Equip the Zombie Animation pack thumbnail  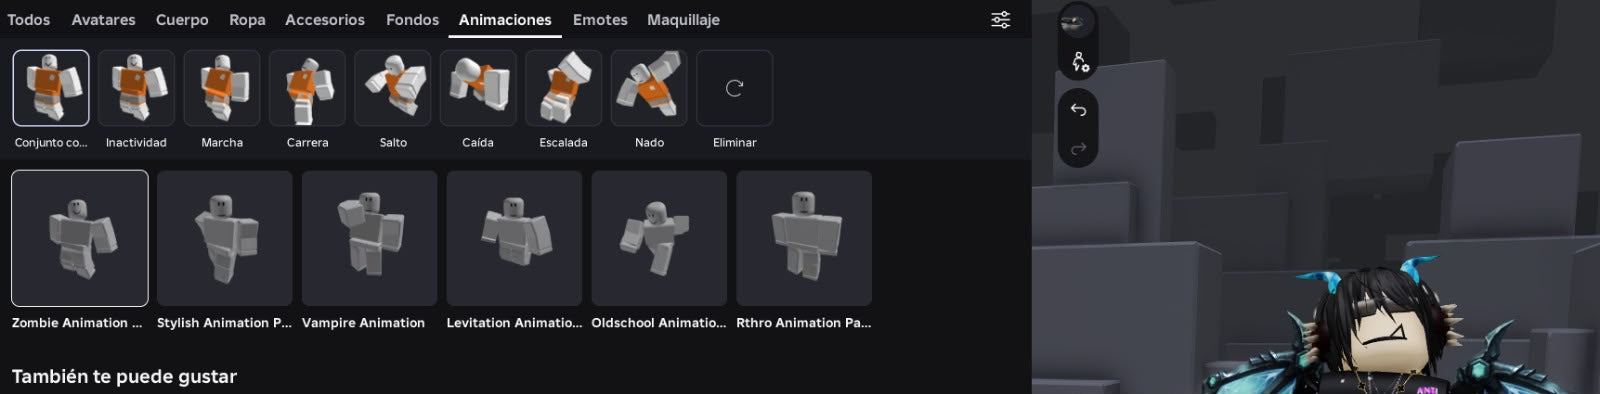coord(80,238)
